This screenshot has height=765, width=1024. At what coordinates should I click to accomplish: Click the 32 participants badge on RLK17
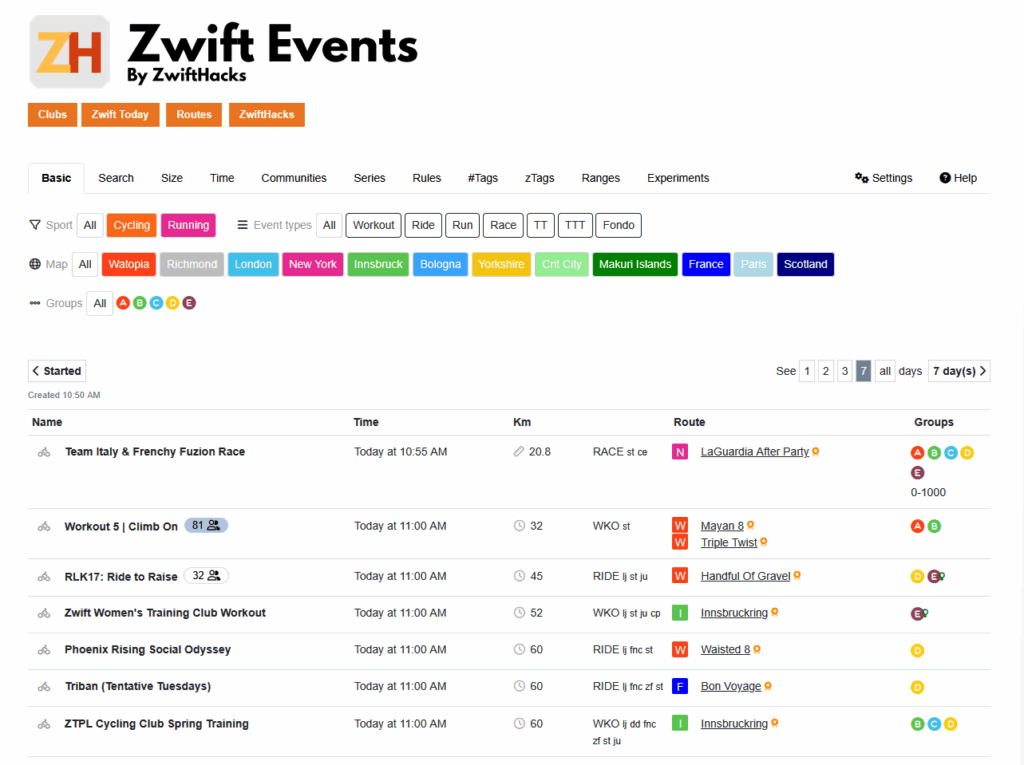[206, 576]
